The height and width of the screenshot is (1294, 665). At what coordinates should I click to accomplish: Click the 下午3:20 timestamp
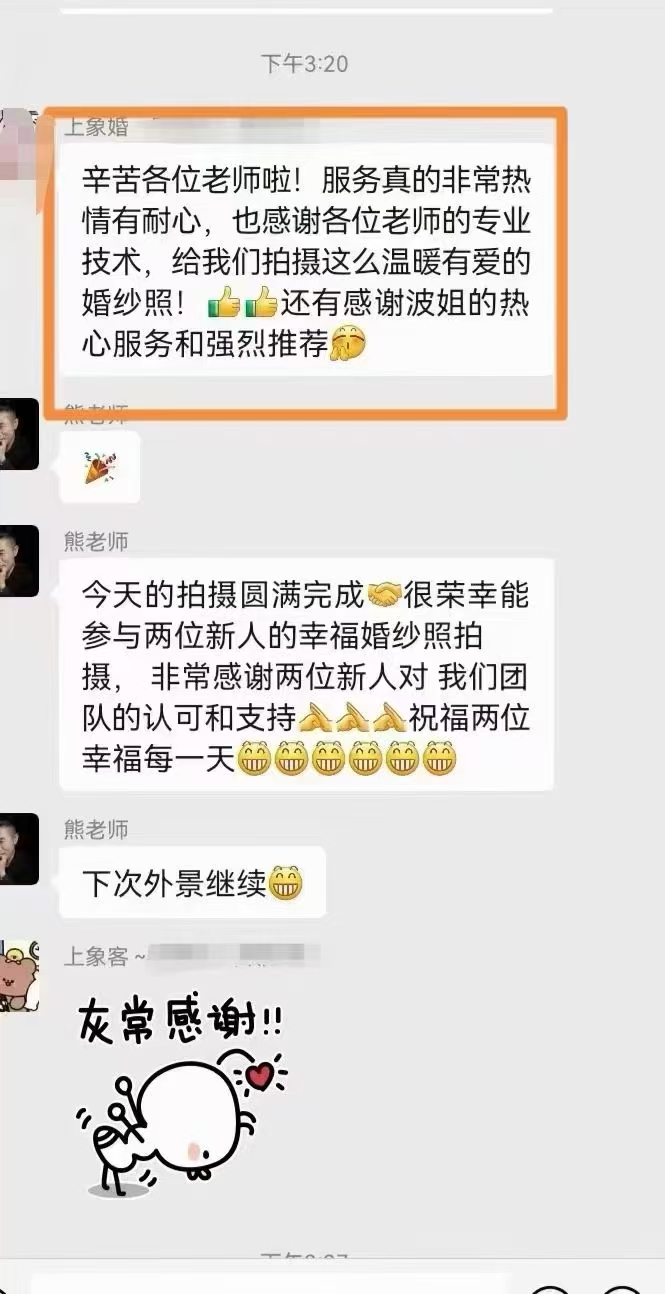(x=304, y=64)
